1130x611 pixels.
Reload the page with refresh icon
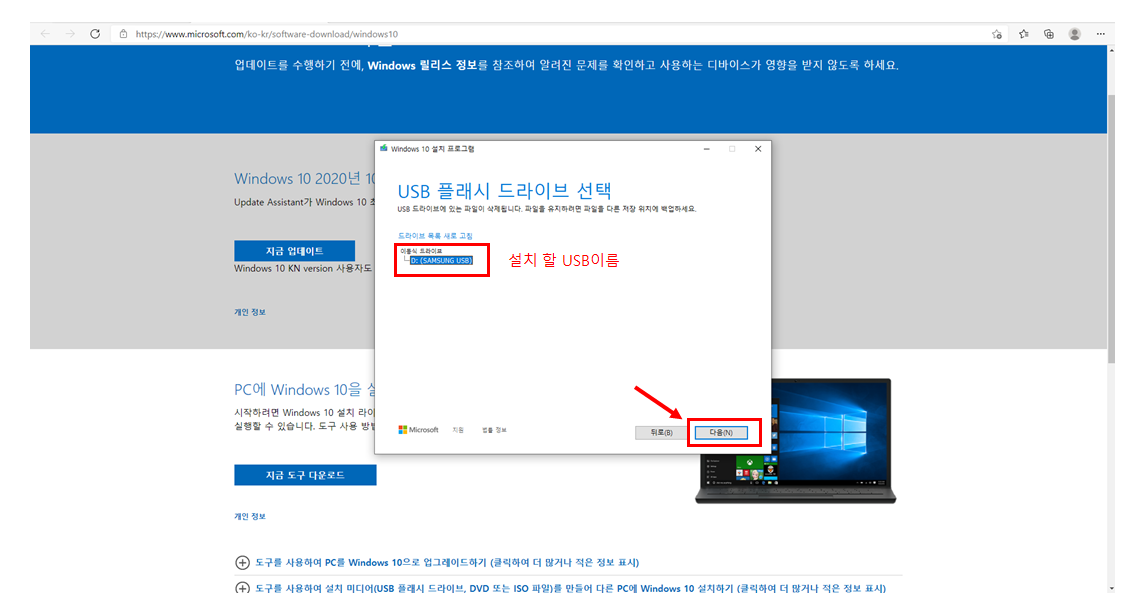pos(94,34)
